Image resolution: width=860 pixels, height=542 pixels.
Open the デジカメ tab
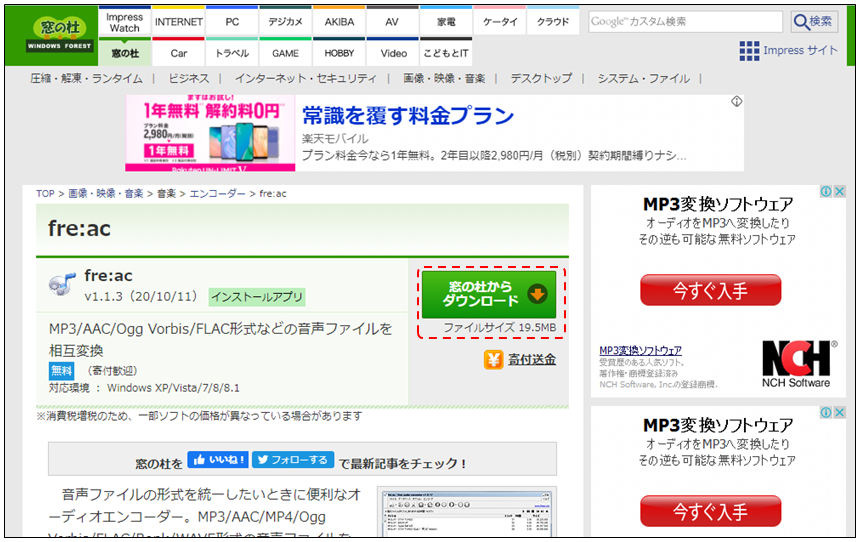click(x=285, y=22)
